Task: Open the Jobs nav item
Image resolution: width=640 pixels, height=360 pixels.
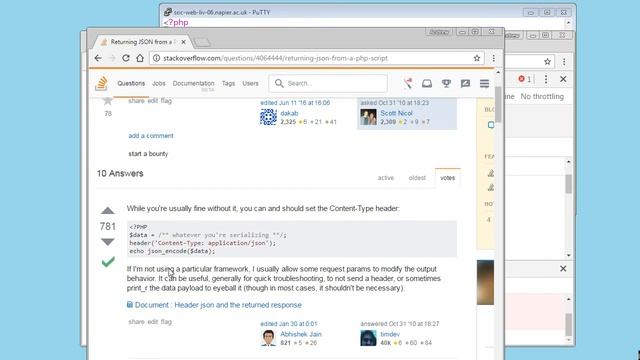Action: point(159,83)
